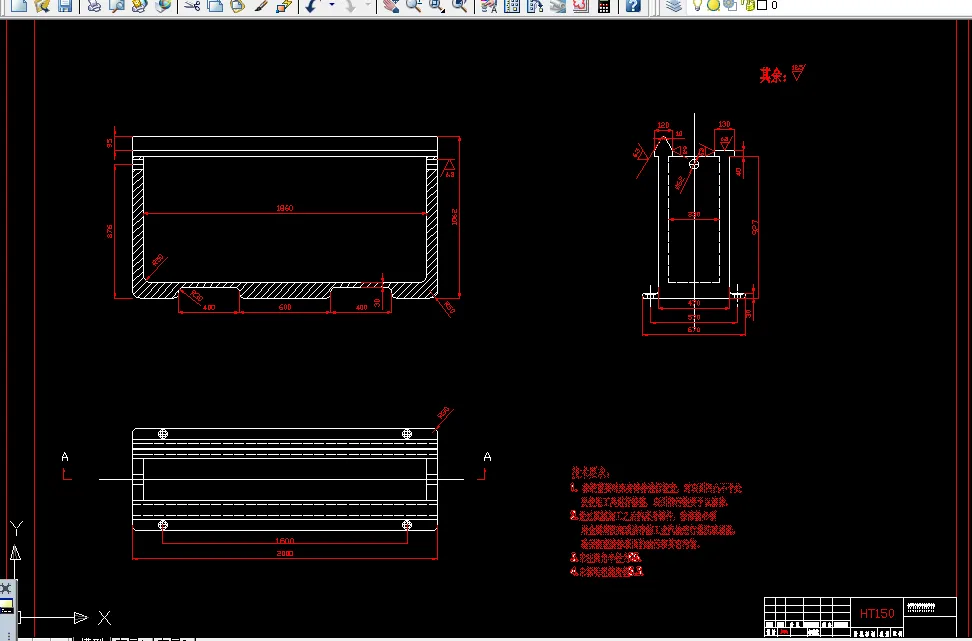The height and width of the screenshot is (641, 972).
Task: Close the floating palette with its X
Action: pyautogui.click(x=6, y=588)
